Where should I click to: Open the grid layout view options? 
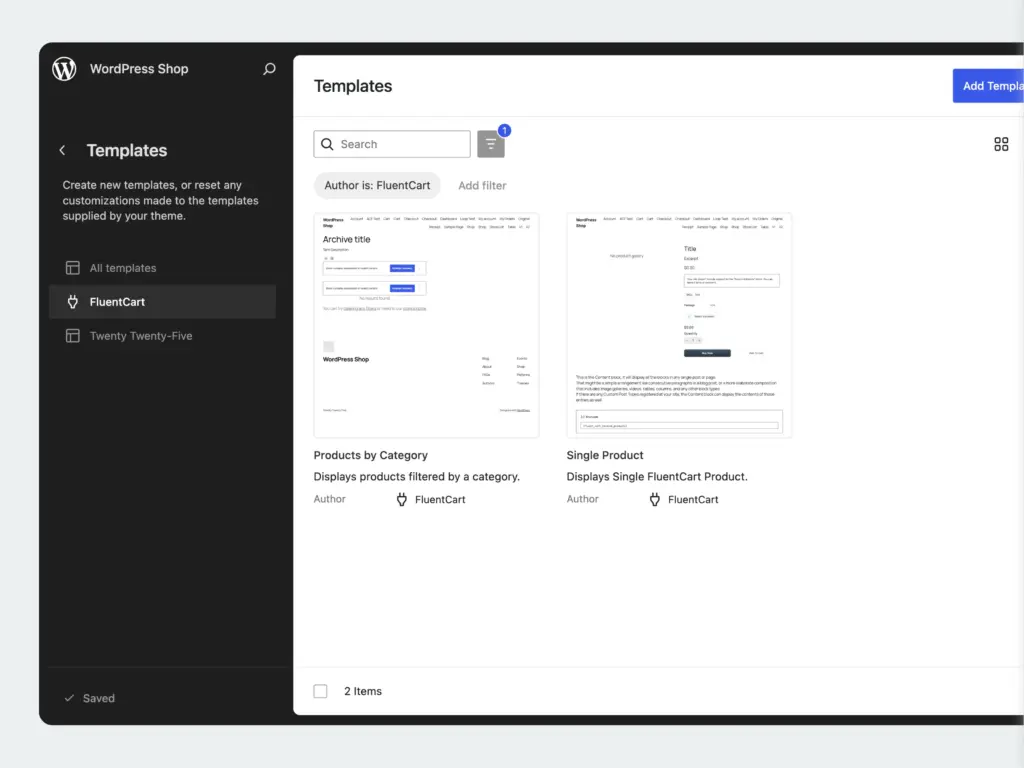point(1001,144)
